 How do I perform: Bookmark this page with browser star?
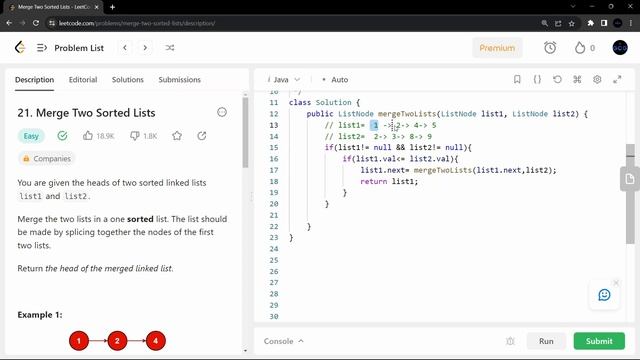[x=571, y=23]
